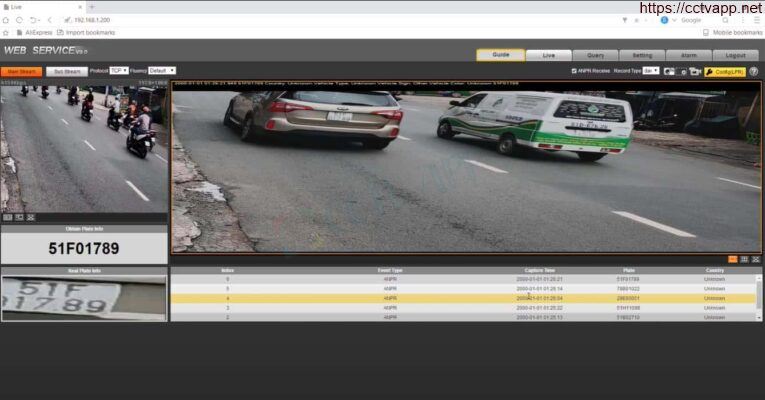The height and width of the screenshot is (400, 765).
Task: Open the Setting tab
Action: point(642,55)
